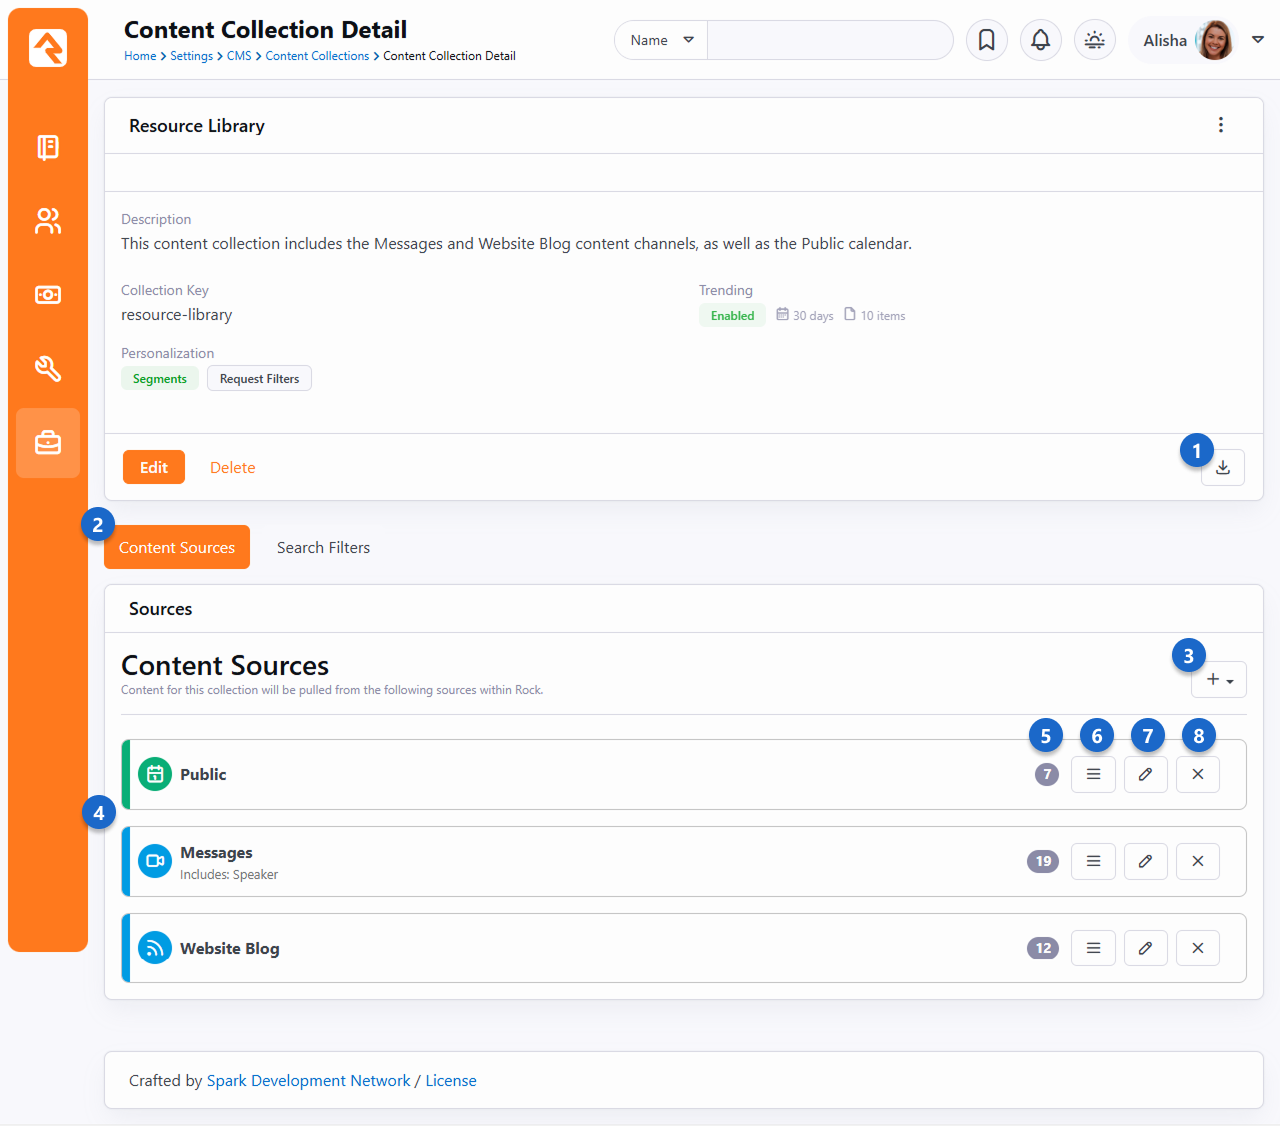The image size is (1280, 1126).
Task: Click the bookmark icon in the header
Action: 987,40
